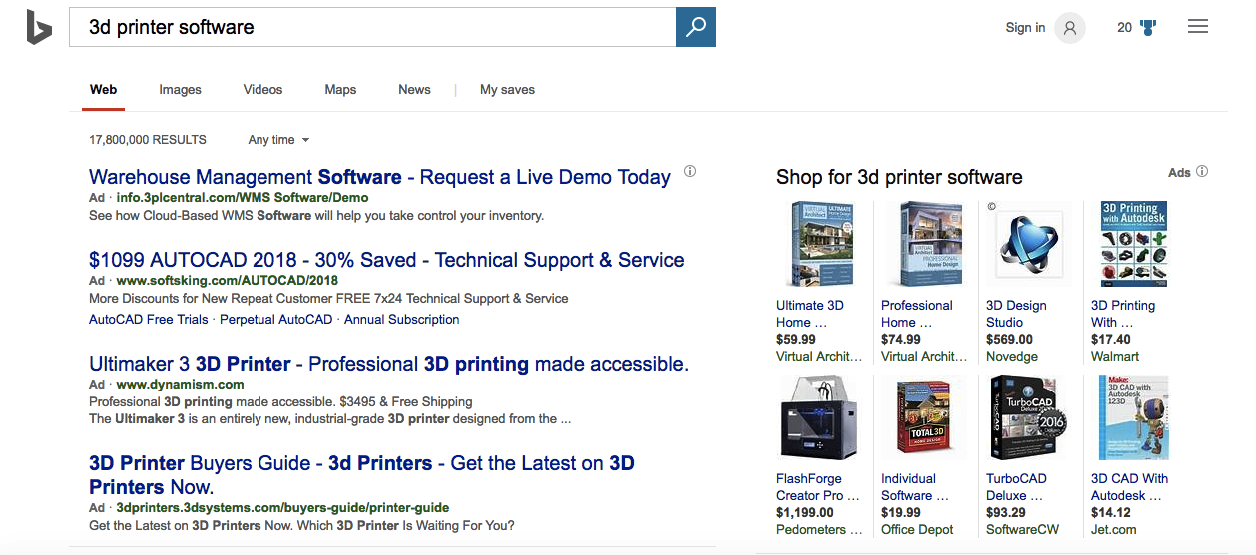
Task: Select the Web tab
Action: (103, 89)
